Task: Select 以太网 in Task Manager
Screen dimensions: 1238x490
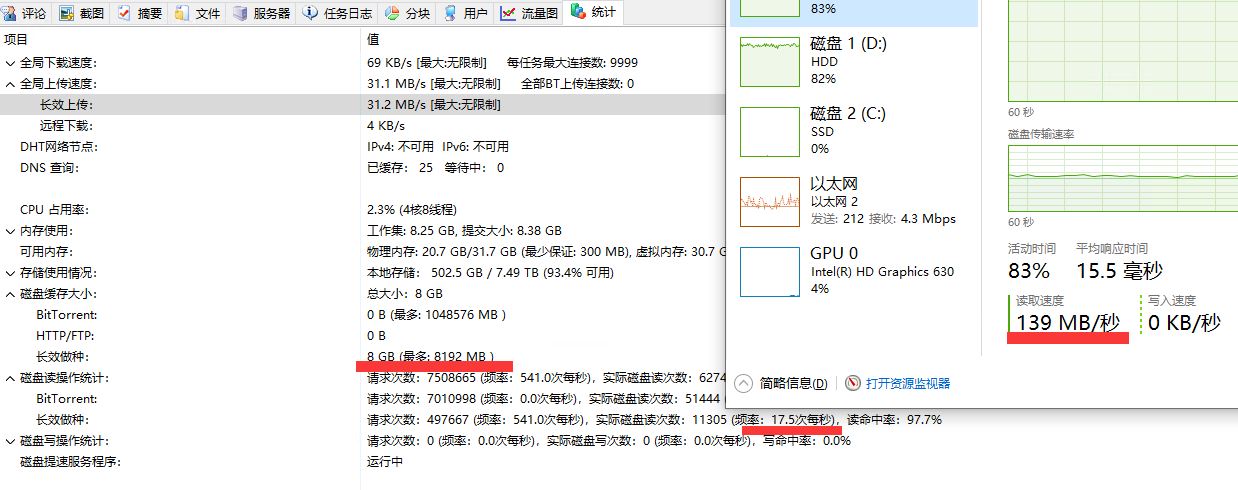Action: pos(855,201)
